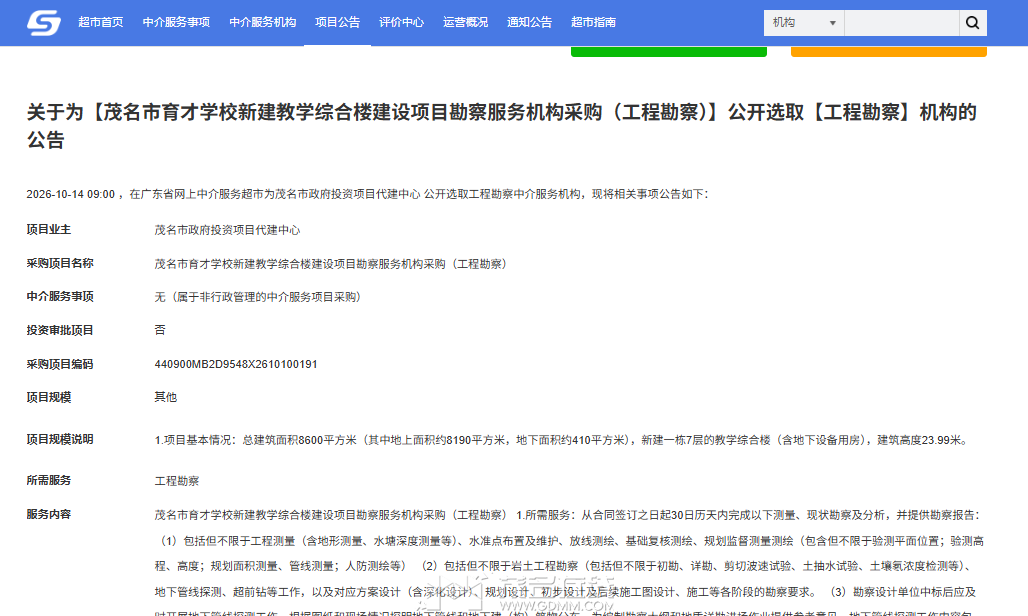
Task: Click the 服务内容 field label
Action: point(49,514)
